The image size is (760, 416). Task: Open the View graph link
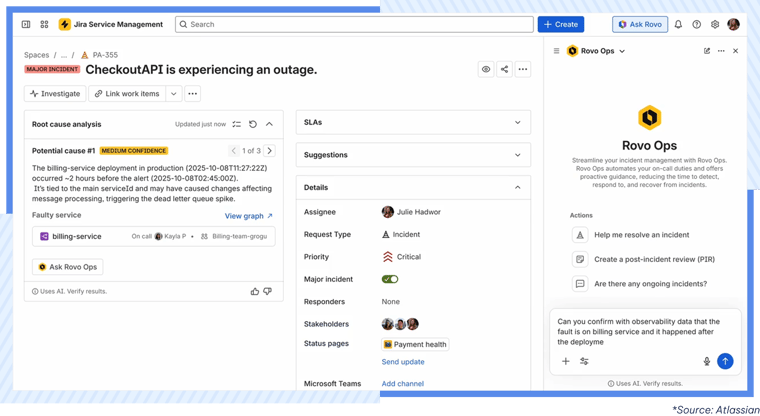(249, 216)
